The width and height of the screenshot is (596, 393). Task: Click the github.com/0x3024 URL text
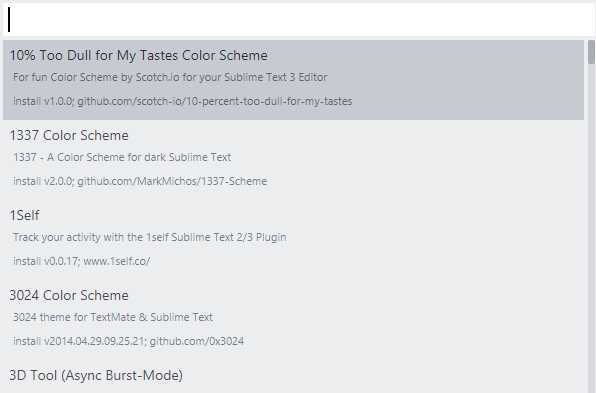point(197,341)
